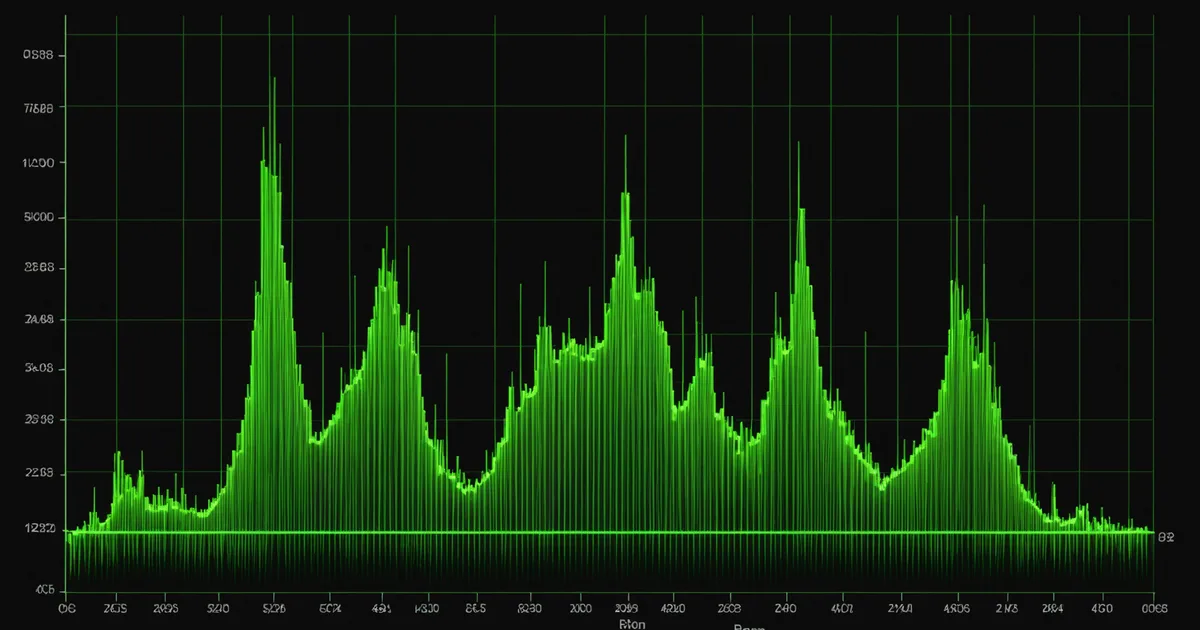Image resolution: width=1200 pixels, height=630 pixels.
Task: Select the 1400 label on the vertical axis
Action: coord(38,162)
